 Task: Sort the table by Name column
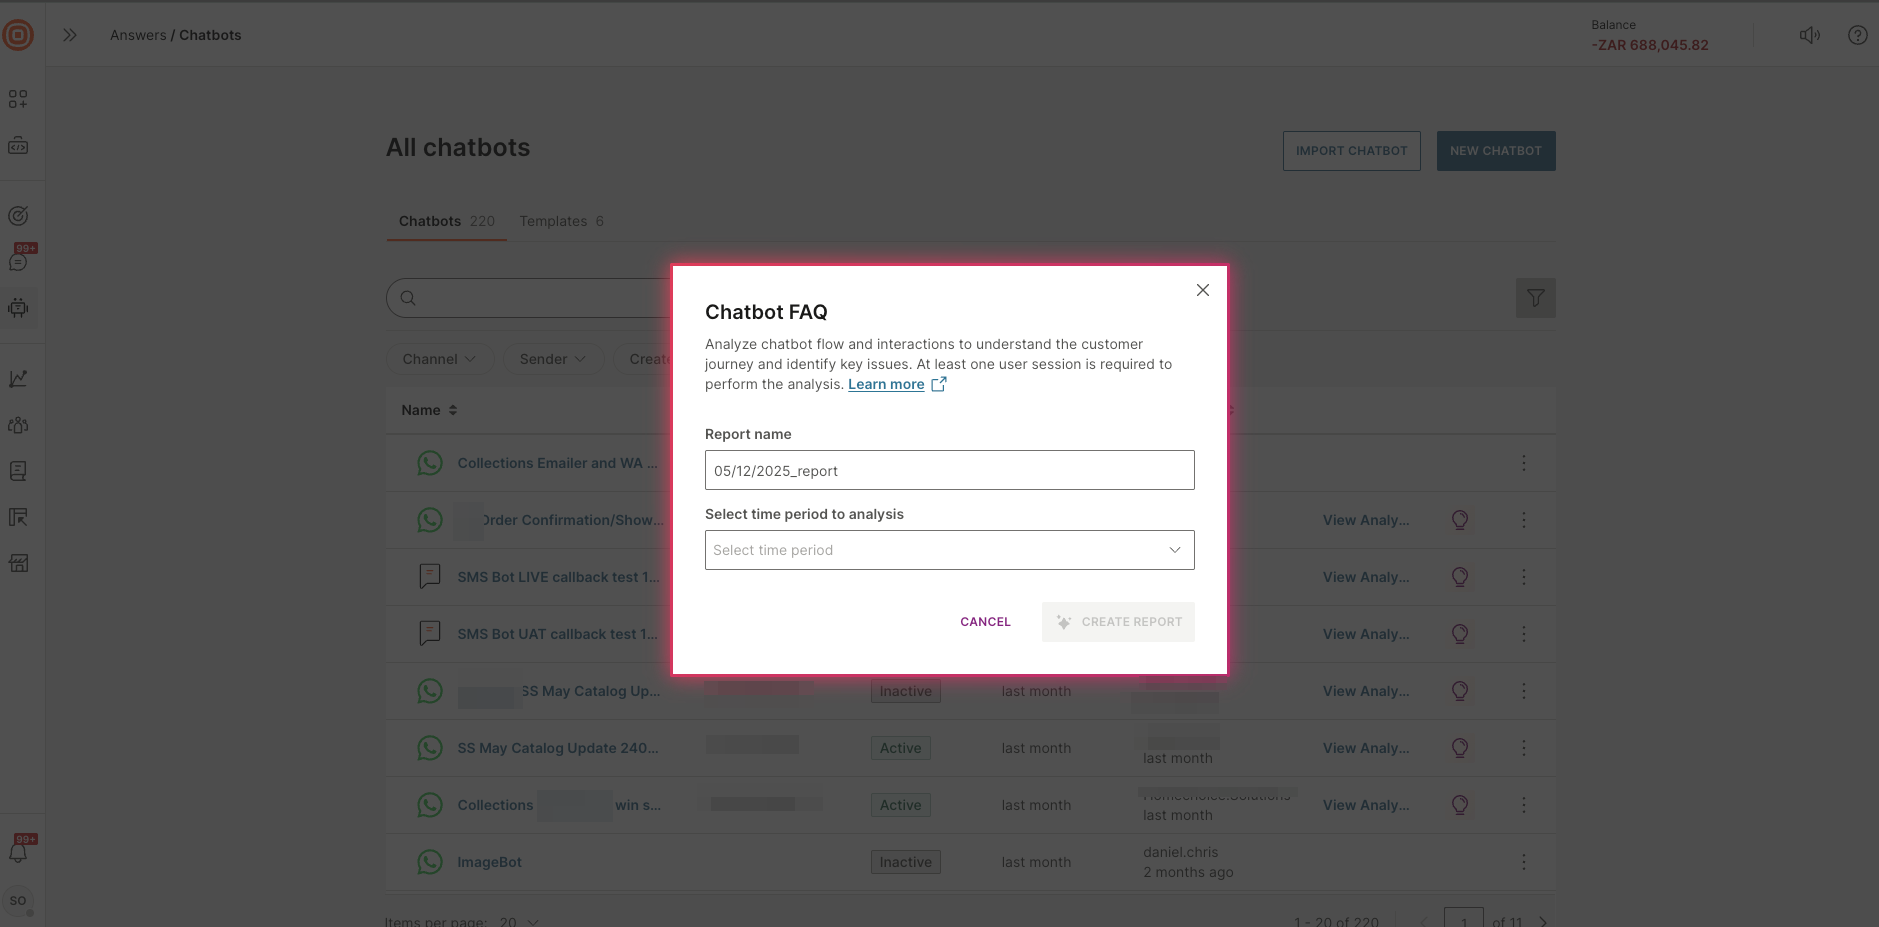point(429,410)
